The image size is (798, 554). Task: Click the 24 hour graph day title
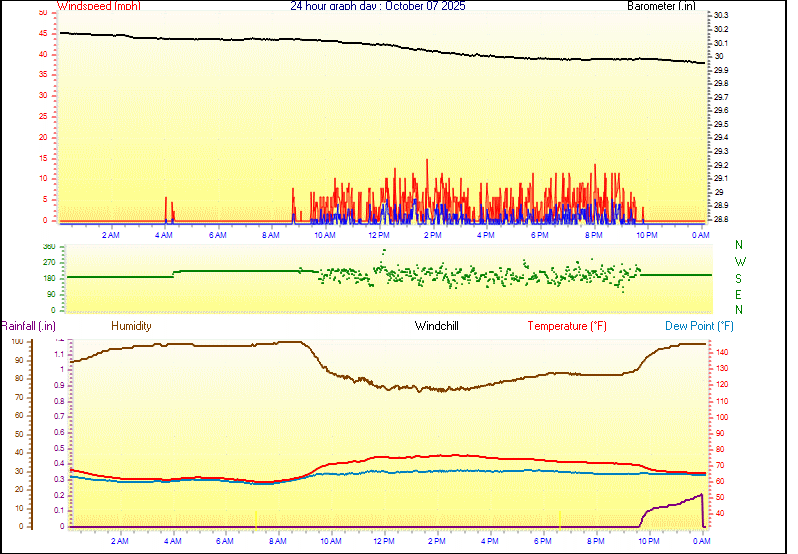coord(377,6)
